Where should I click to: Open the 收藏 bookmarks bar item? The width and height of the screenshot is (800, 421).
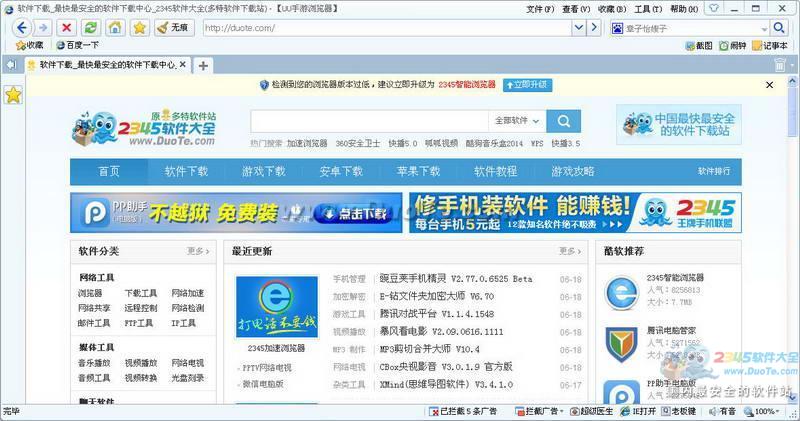pyautogui.click(x=30, y=45)
